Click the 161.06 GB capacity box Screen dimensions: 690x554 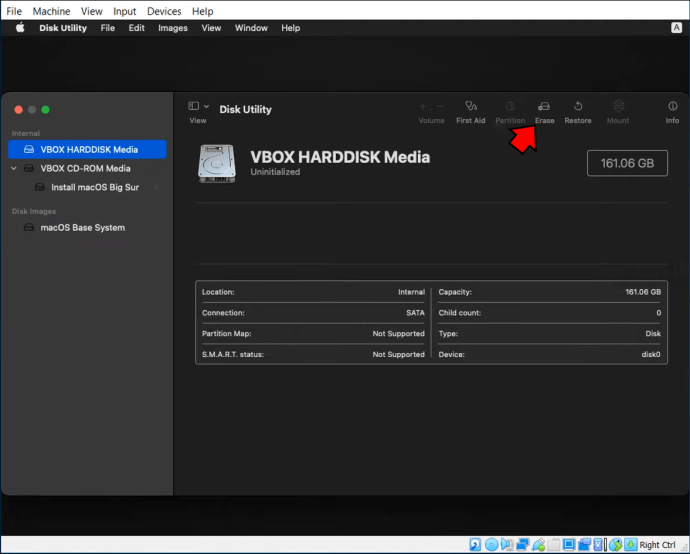627,163
